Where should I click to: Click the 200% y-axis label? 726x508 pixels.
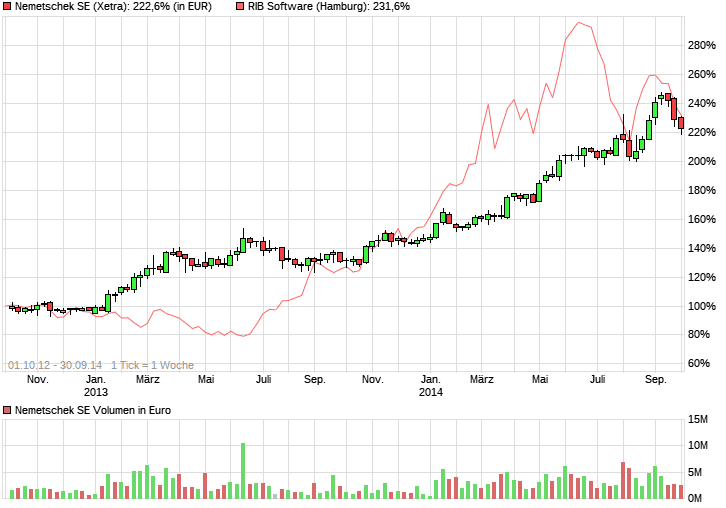pos(702,161)
